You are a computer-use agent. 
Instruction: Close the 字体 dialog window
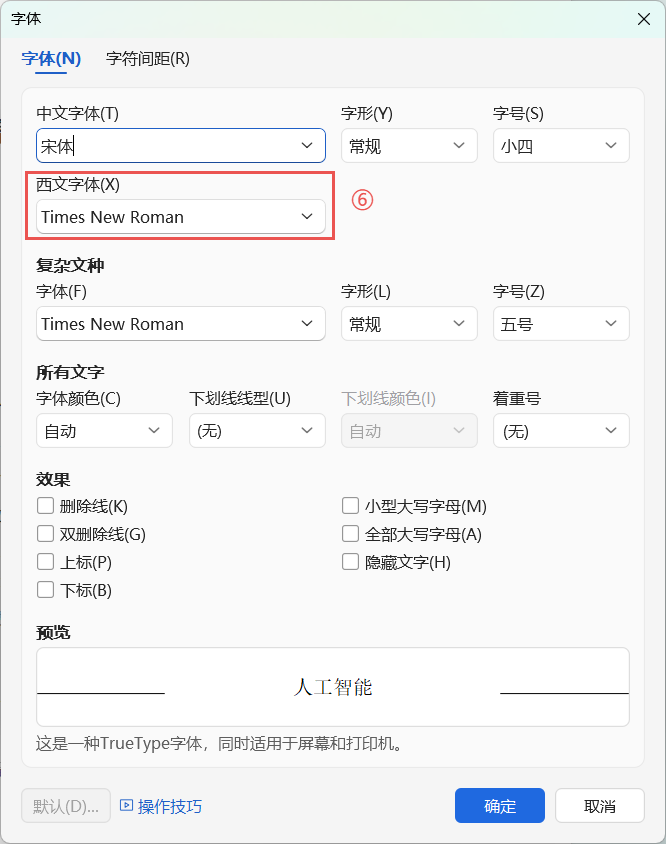coord(644,18)
